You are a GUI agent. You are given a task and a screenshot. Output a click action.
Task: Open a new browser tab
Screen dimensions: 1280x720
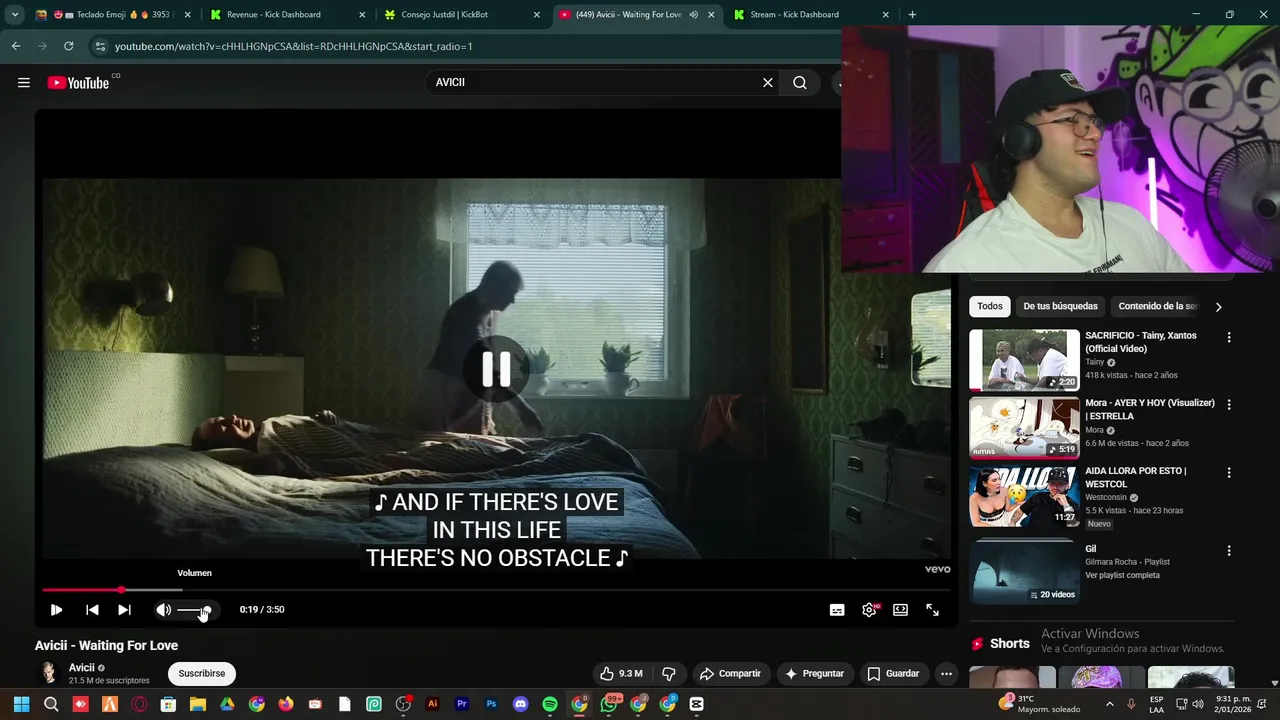(x=912, y=15)
